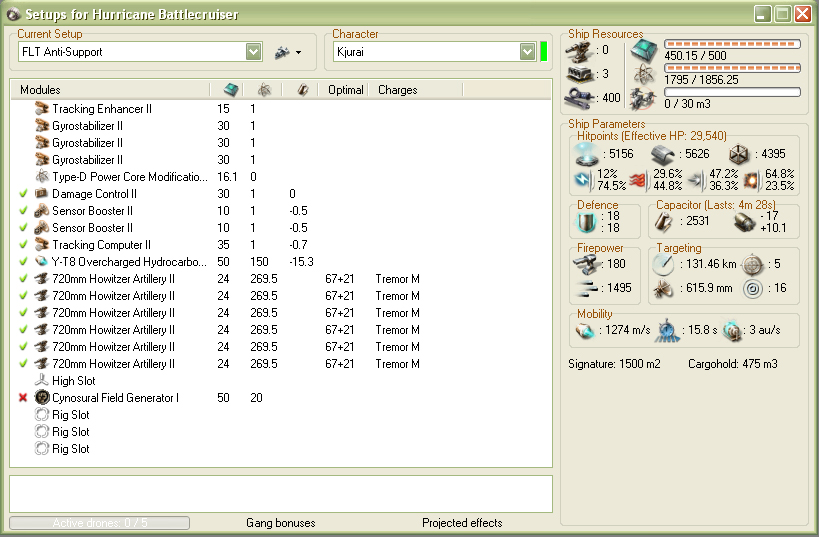Click the powergrid column header icon
This screenshot has width=819, height=537.
tap(264, 90)
